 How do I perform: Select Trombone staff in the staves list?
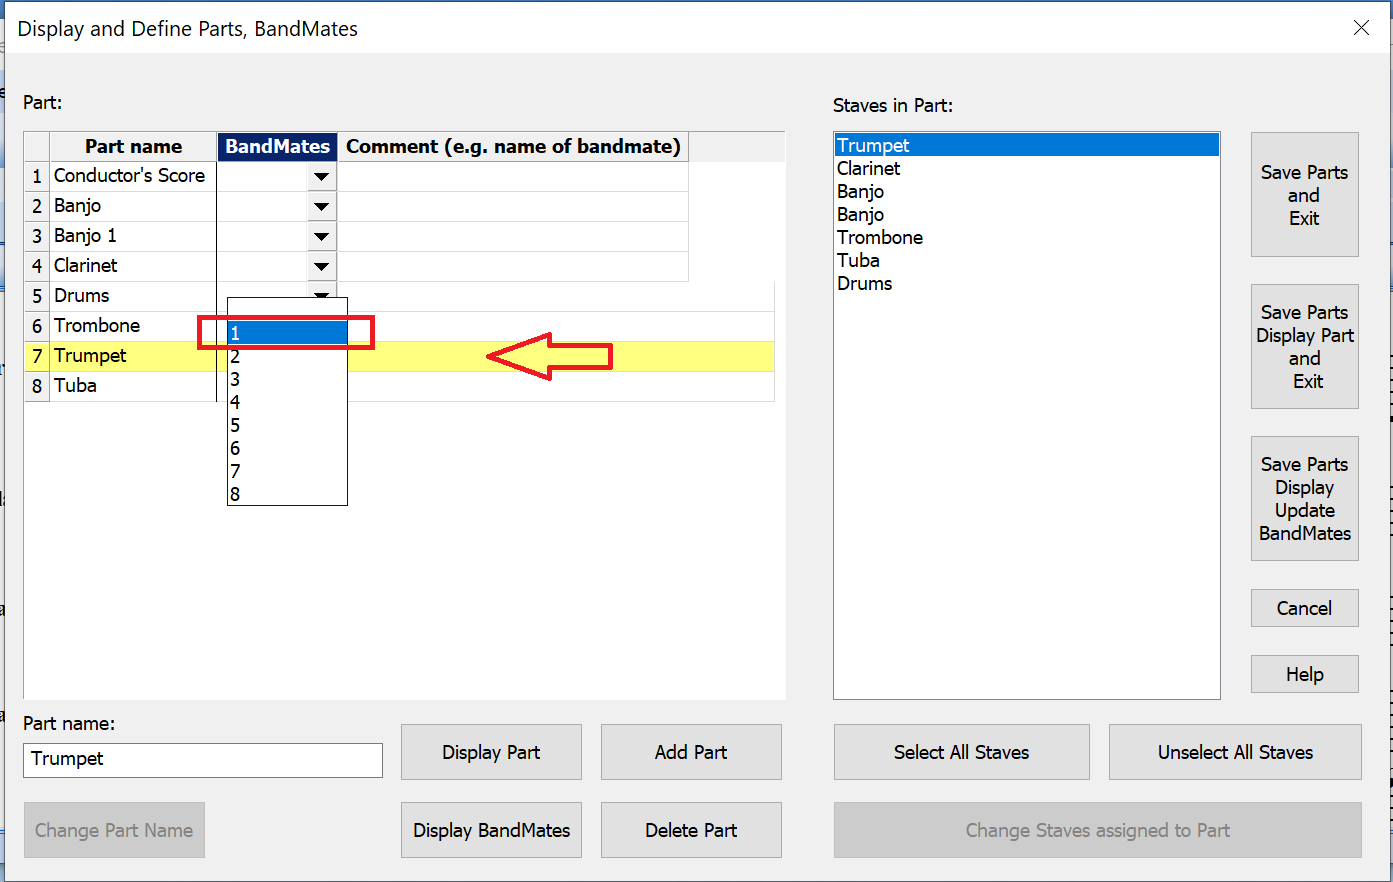point(879,238)
